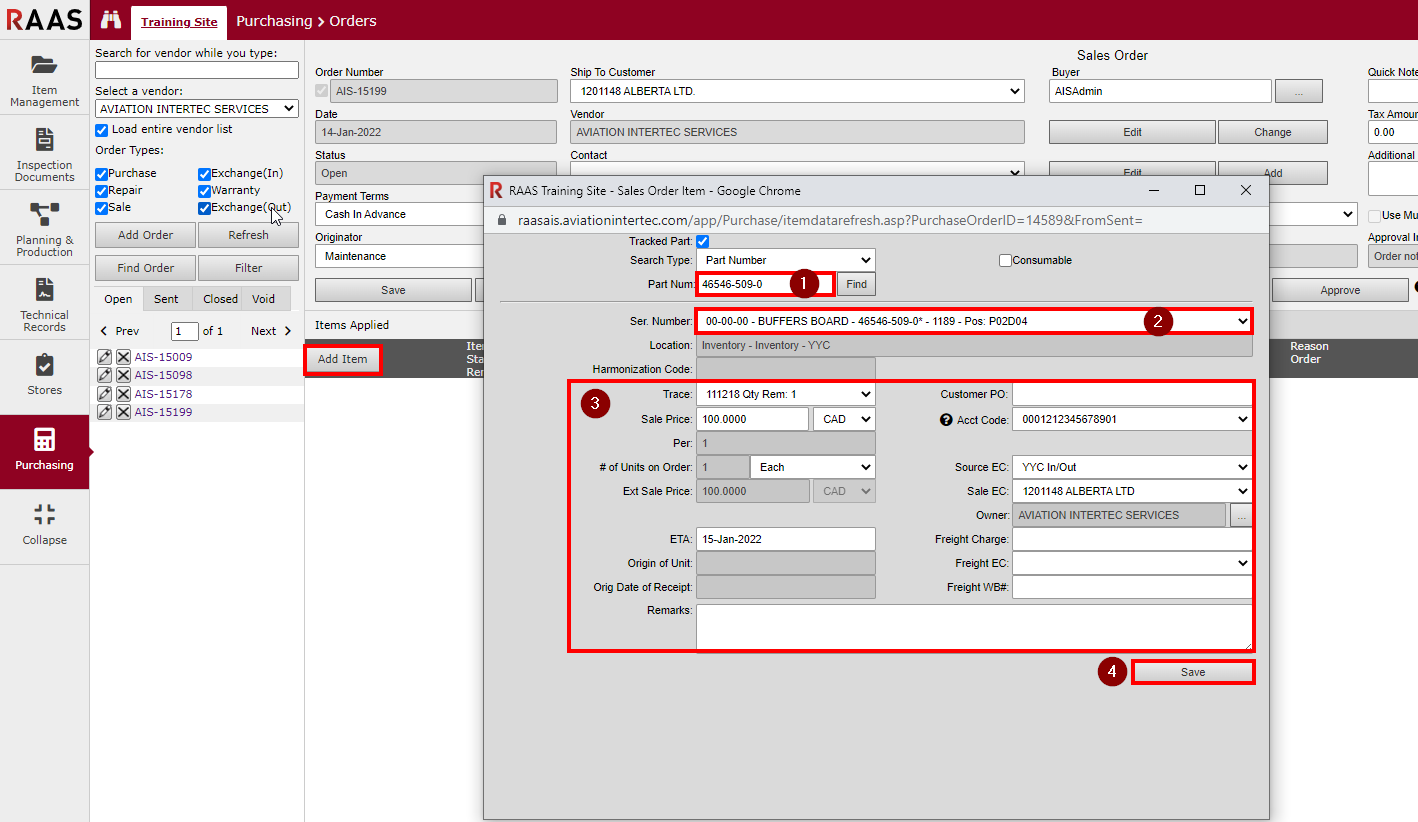Go to Planning & Production
The width and height of the screenshot is (1418, 822).
(44, 228)
